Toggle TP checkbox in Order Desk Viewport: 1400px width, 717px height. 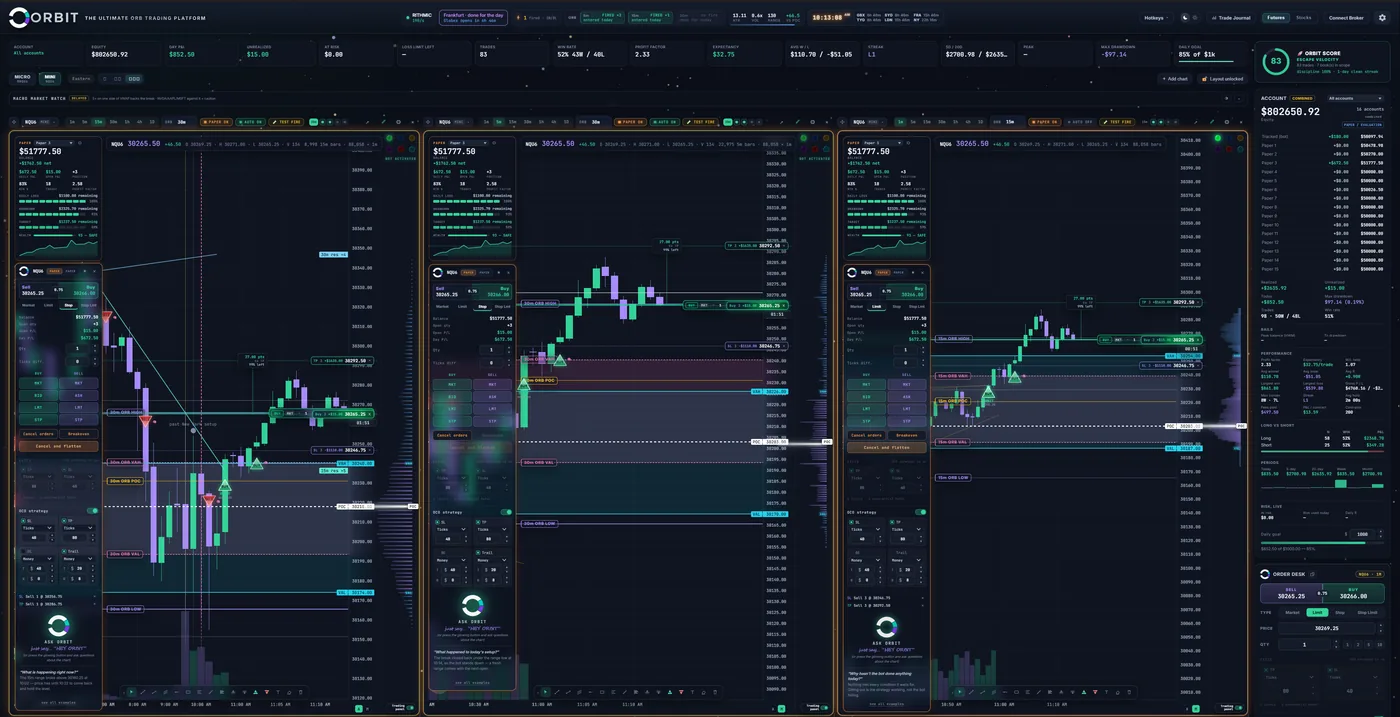(1266, 670)
